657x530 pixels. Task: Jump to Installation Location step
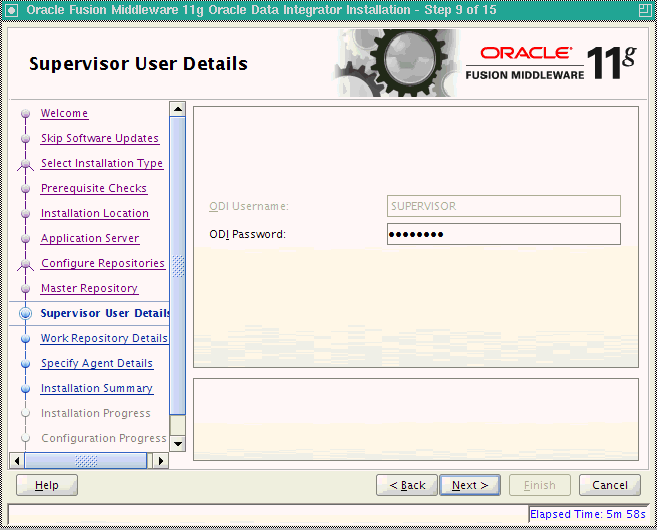pos(95,213)
